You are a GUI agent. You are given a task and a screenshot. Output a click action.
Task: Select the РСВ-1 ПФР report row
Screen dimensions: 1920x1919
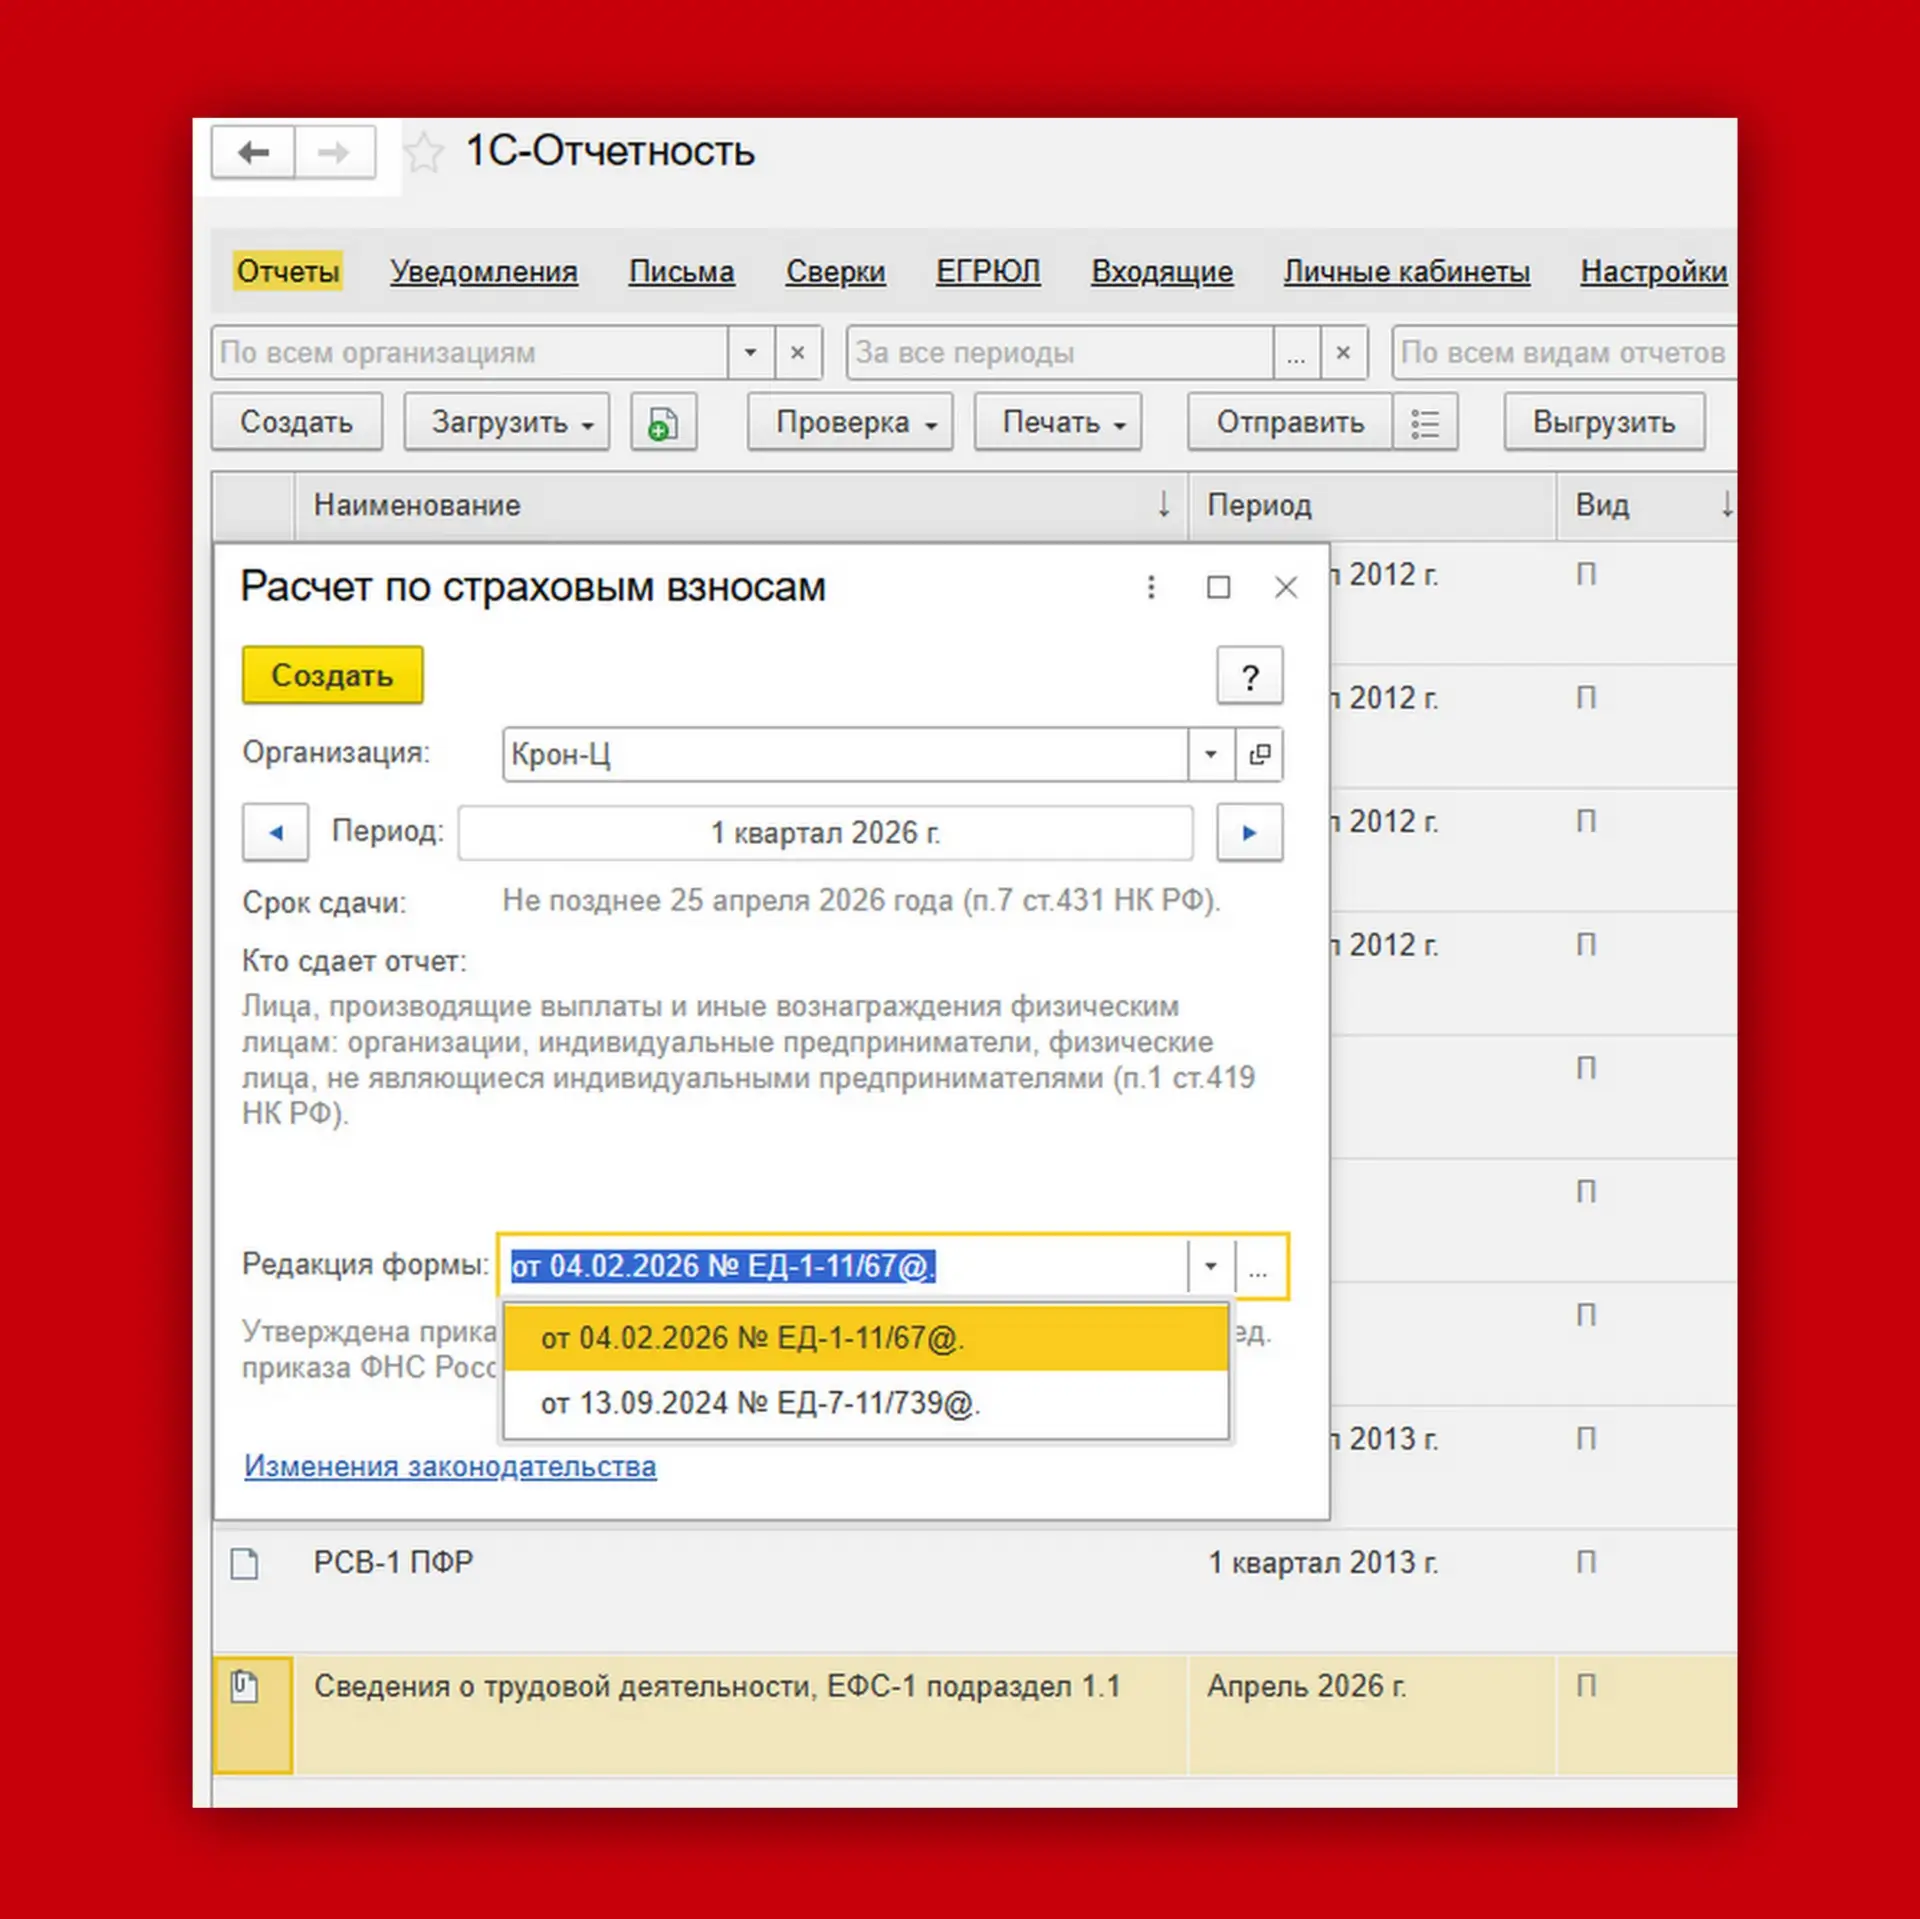click(x=974, y=1590)
